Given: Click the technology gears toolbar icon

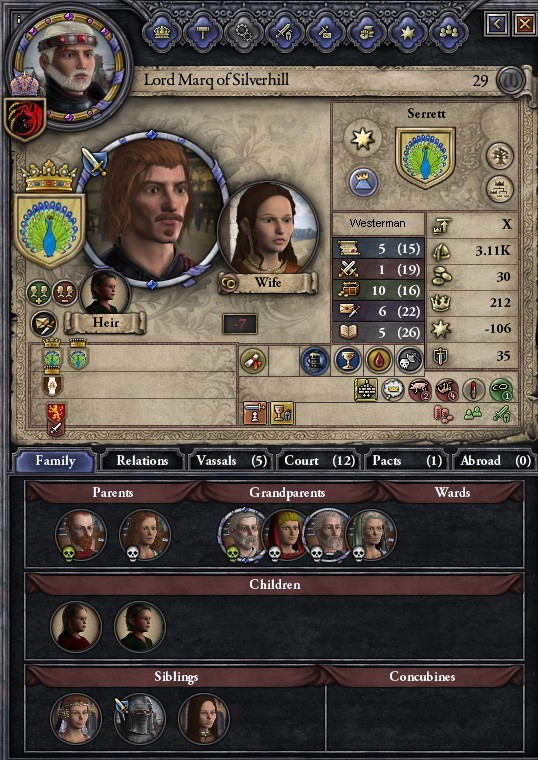Looking at the screenshot, I should click(243, 32).
